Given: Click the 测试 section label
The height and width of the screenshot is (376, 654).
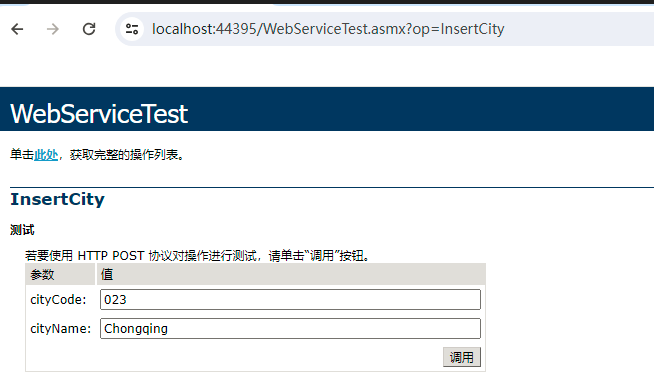Looking at the screenshot, I should 22,230.
